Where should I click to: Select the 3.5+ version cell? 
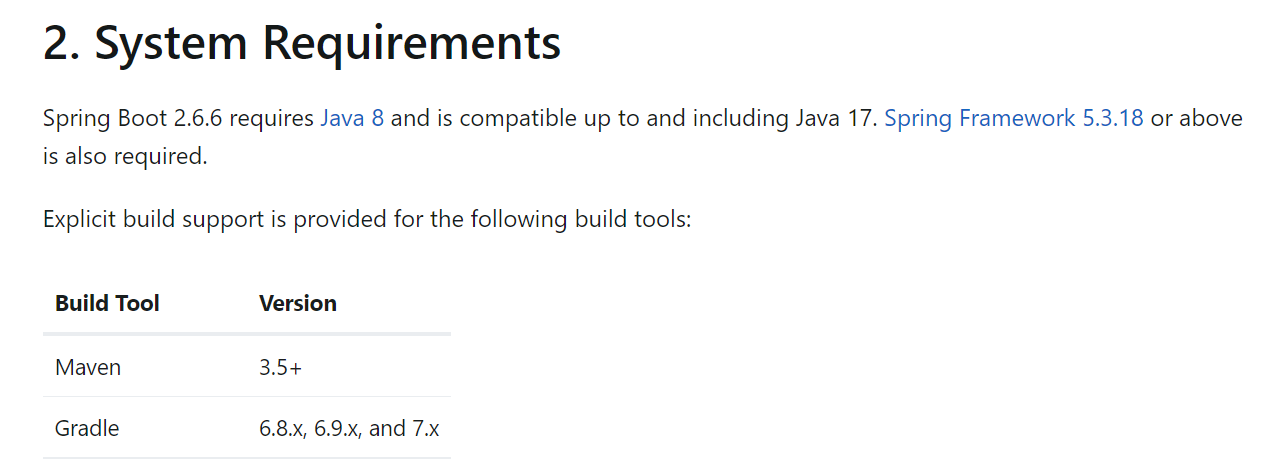[x=280, y=368]
